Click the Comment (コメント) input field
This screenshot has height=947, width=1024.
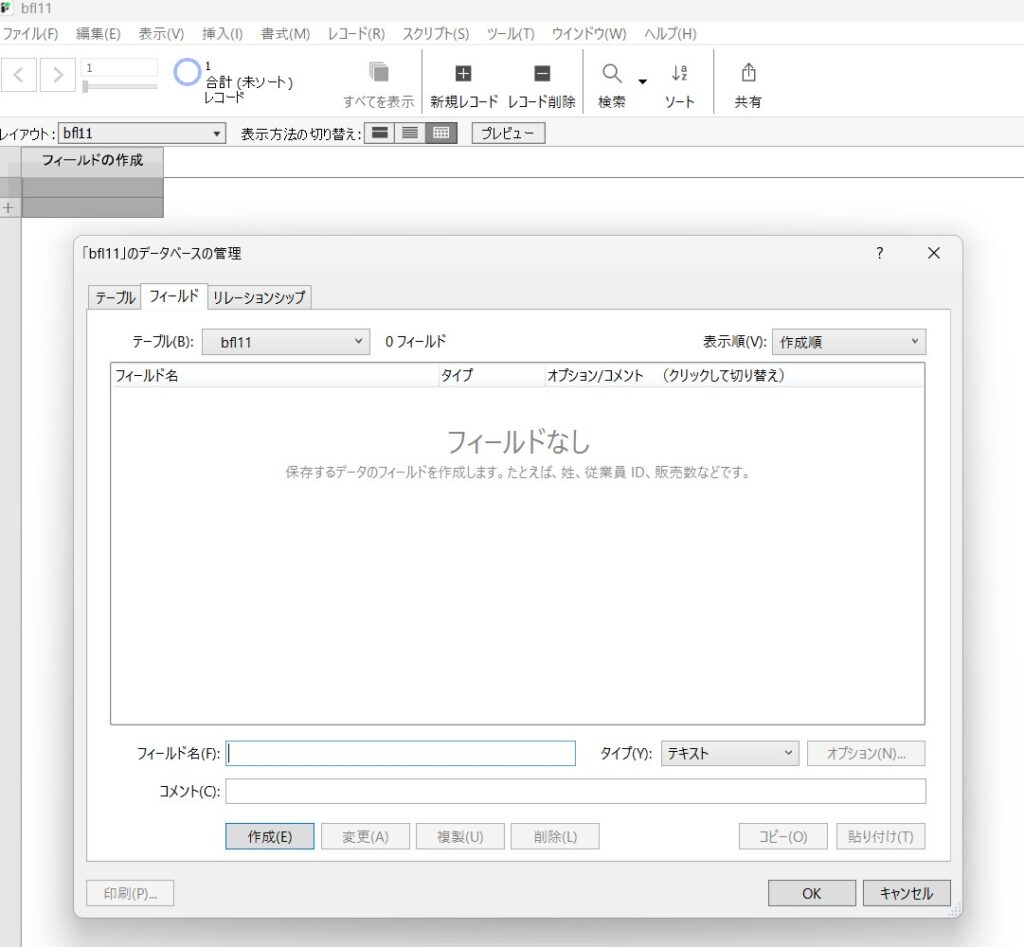click(x=575, y=792)
